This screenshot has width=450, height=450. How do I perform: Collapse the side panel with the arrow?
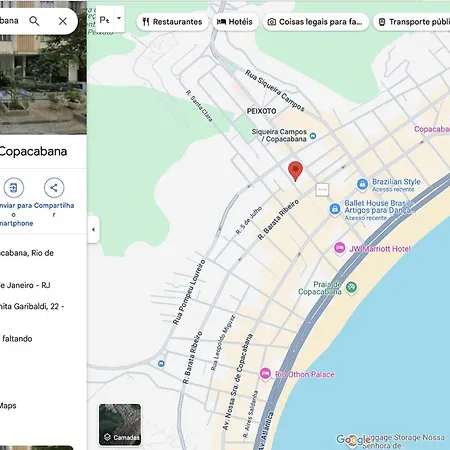click(x=93, y=229)
